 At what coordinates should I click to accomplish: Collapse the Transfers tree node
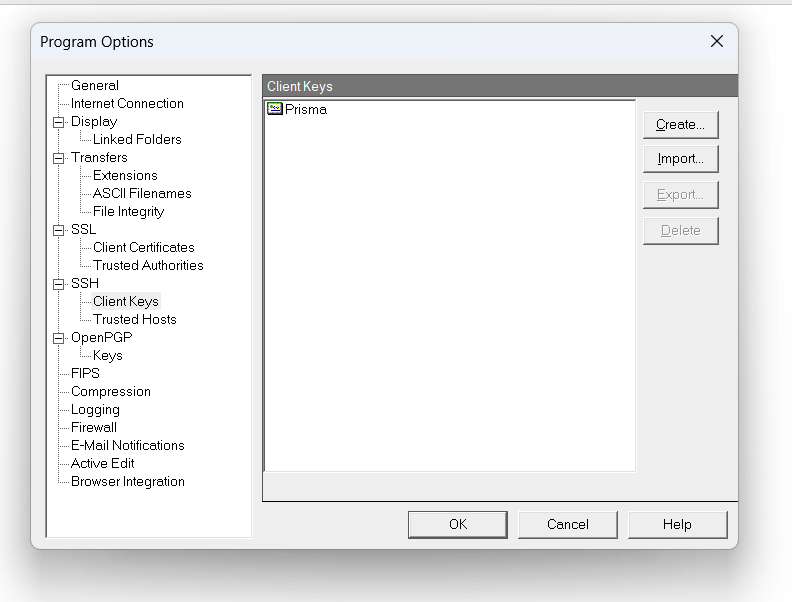pyautogui.click(x=59, y=158)
